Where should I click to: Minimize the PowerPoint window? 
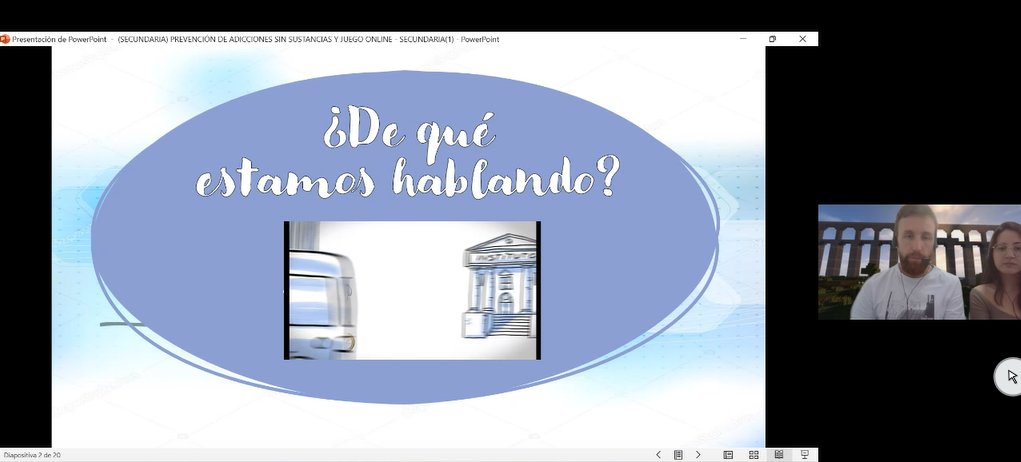(743, 39)
